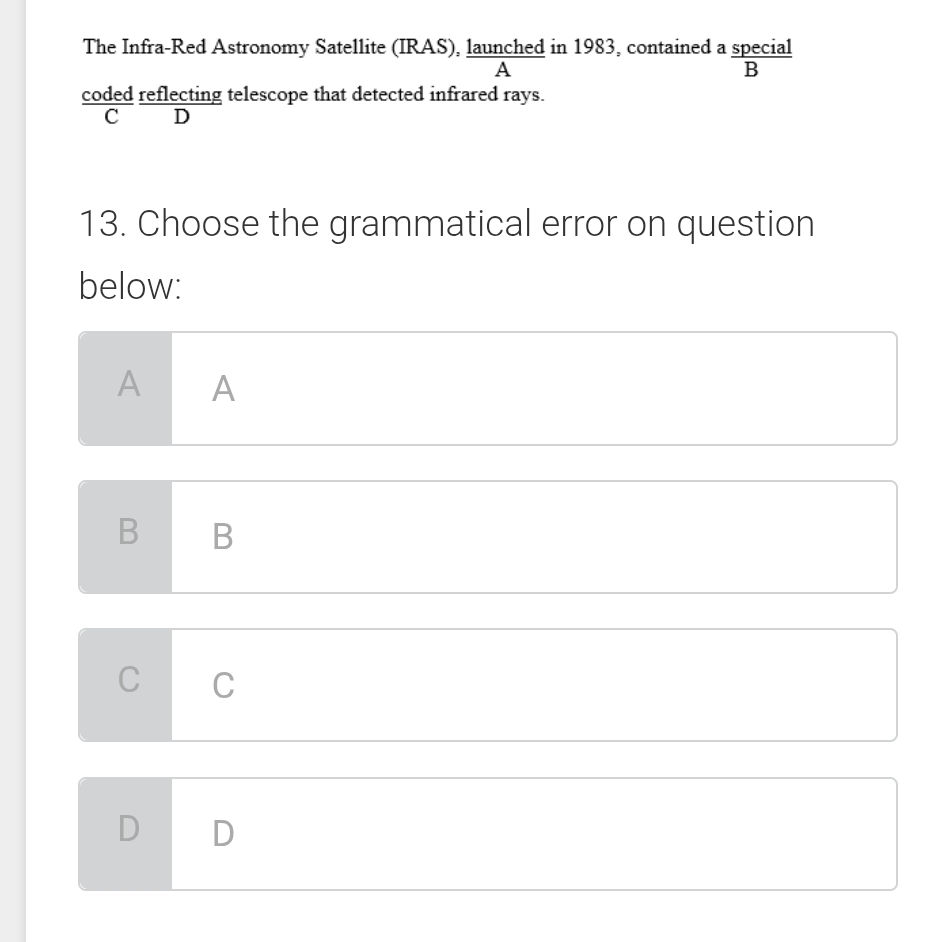The image size is (946, 942).
Task: Click the underlined word "launched"
Action: pos(505,47)
